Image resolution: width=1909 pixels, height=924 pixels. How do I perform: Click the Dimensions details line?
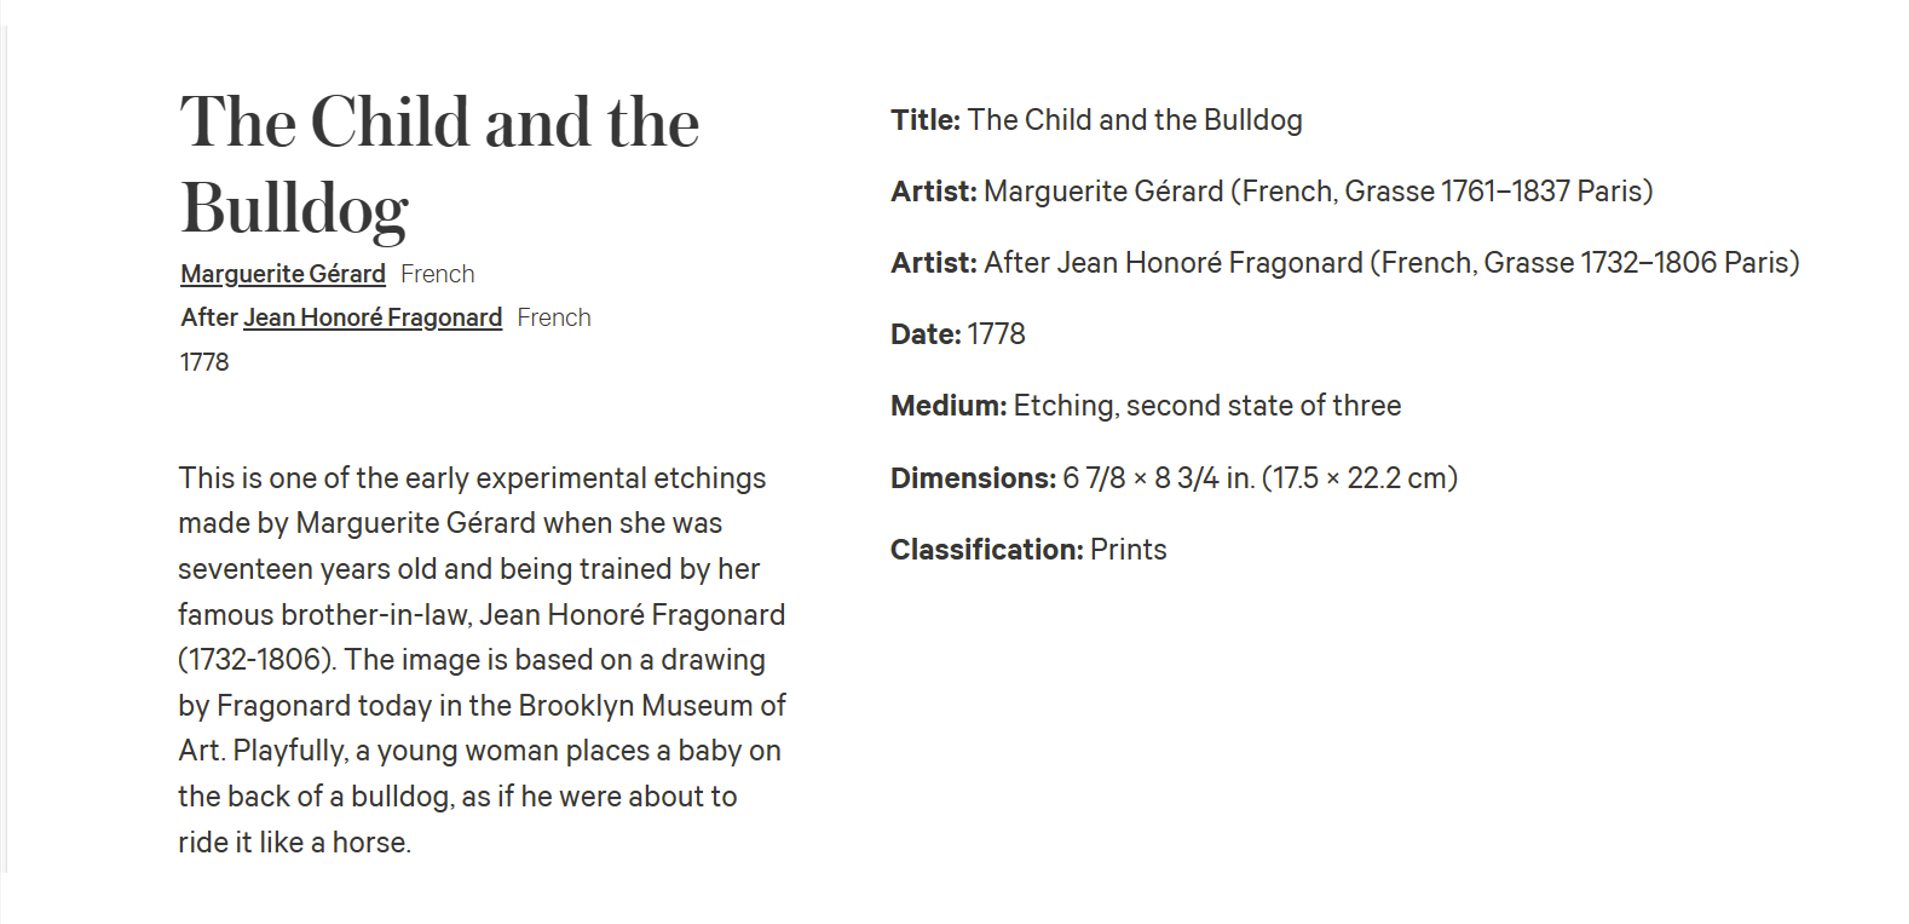point(1174,478)
